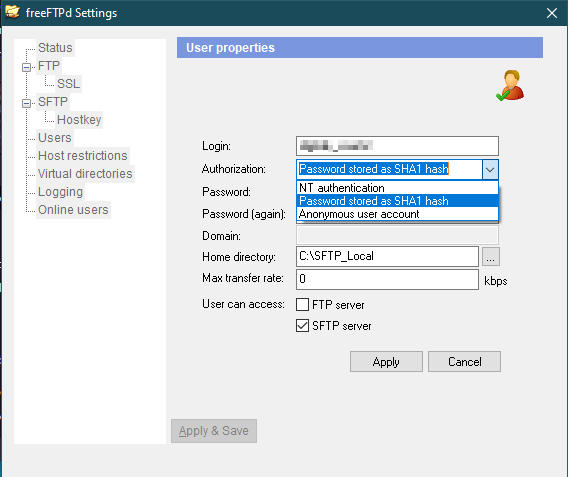The image size is (568, 477).
Task: Choose Password stored as SHA1 hash option
Action: 397,201
